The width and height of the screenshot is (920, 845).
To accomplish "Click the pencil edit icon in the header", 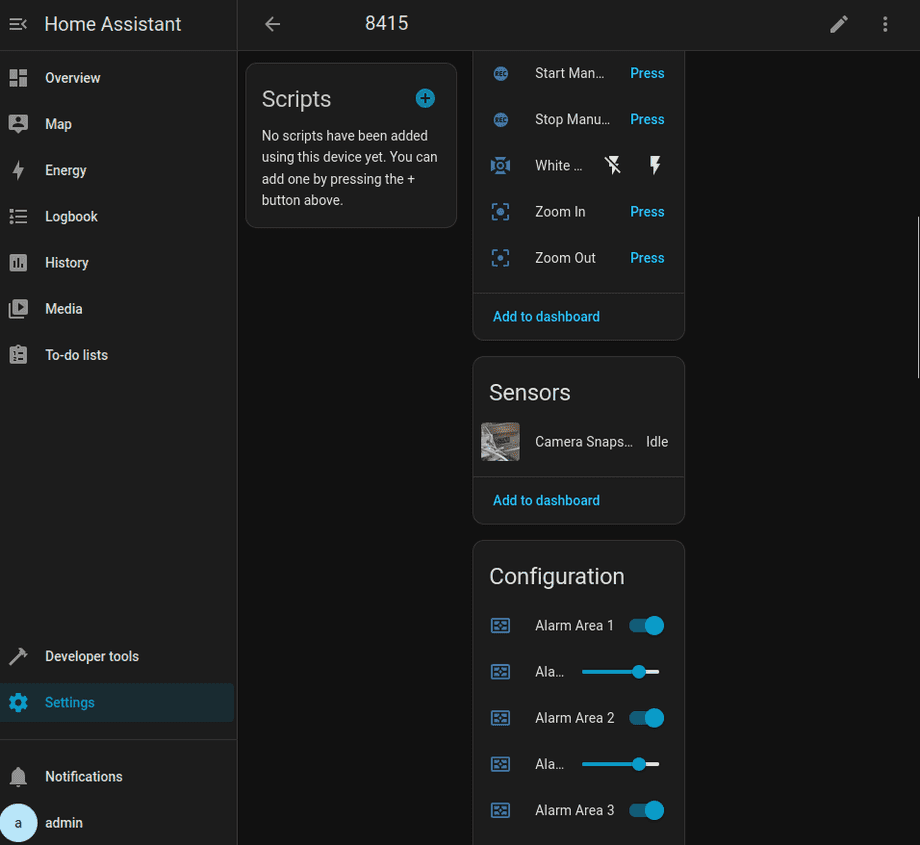I will (839, 23).
